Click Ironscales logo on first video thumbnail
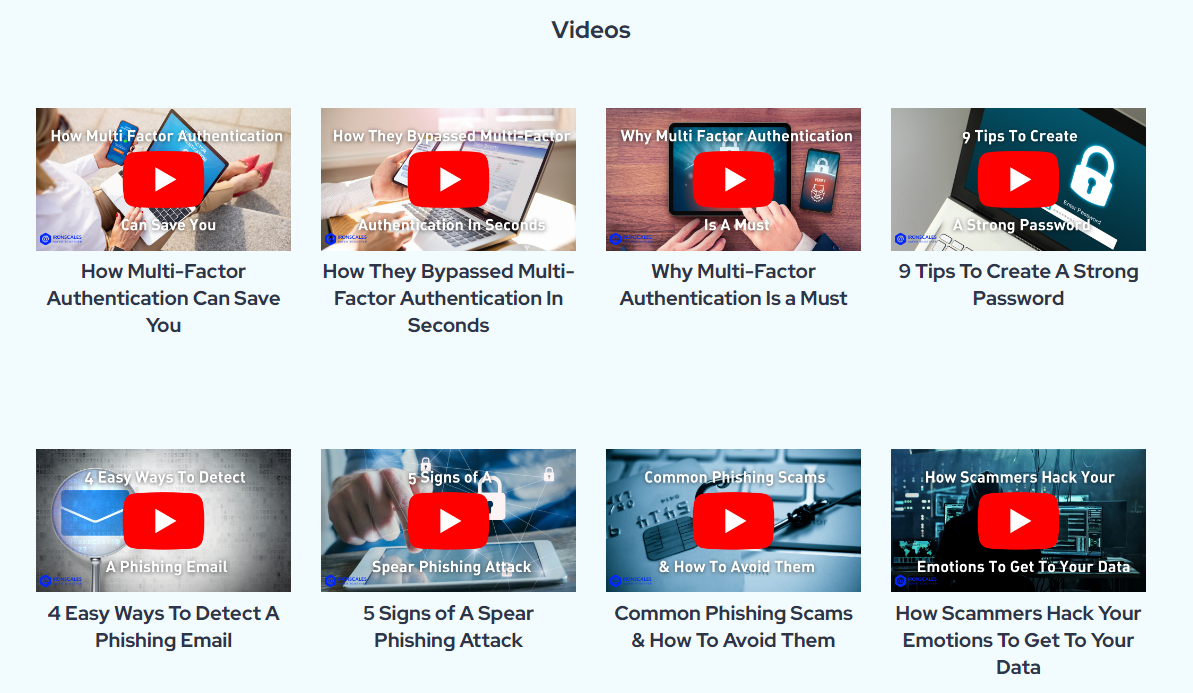The width and height of the screenshot is (1193, 693). coord(61,239)
